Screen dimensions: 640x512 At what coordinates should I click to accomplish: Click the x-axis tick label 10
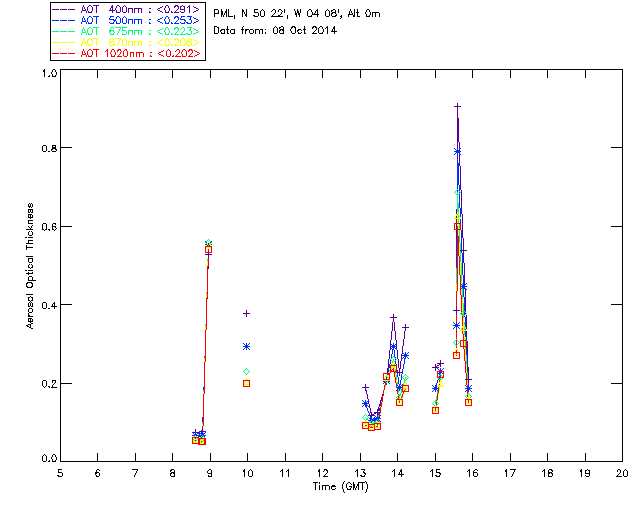tap(247, 473)
